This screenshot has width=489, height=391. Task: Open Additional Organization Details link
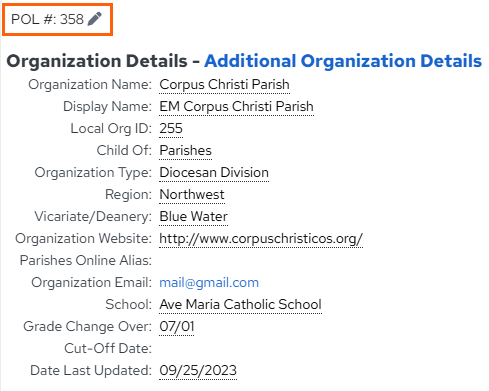[343, 61]
